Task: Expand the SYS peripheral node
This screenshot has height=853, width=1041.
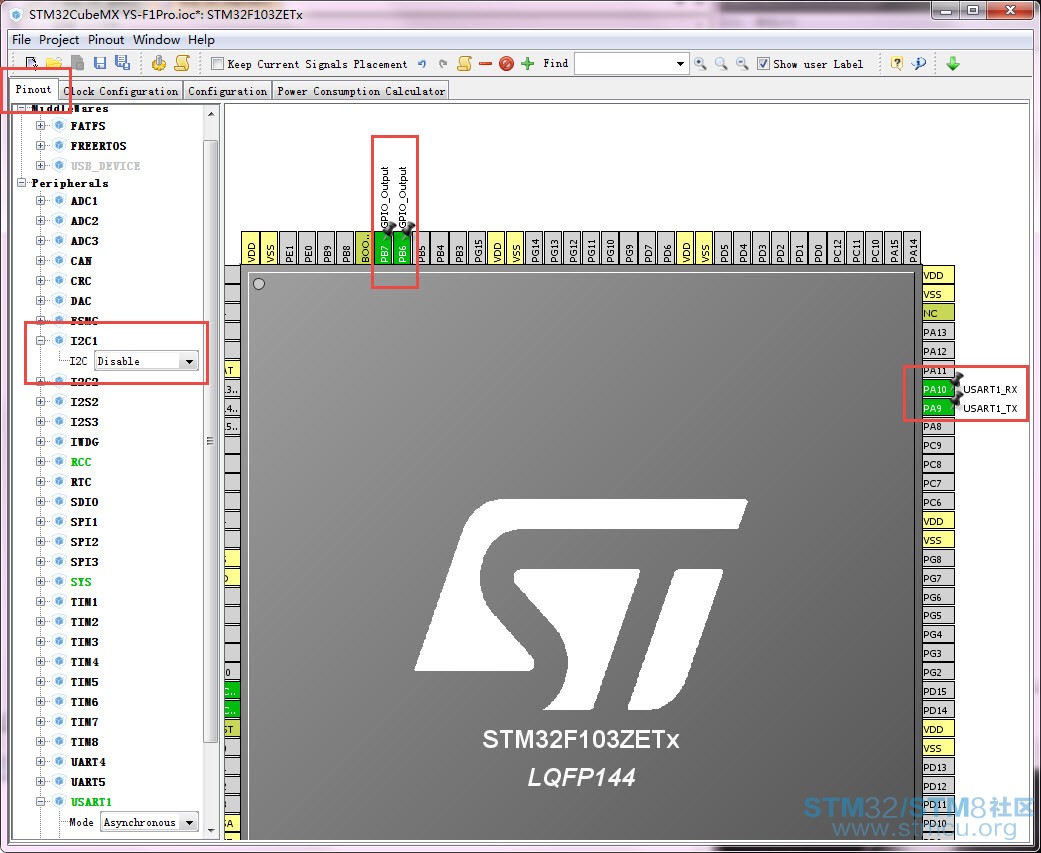Action: pos(40,582)
